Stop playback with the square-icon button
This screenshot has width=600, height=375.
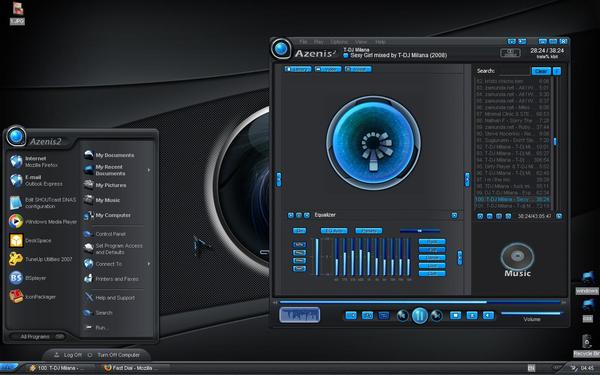tap(455, 315)
